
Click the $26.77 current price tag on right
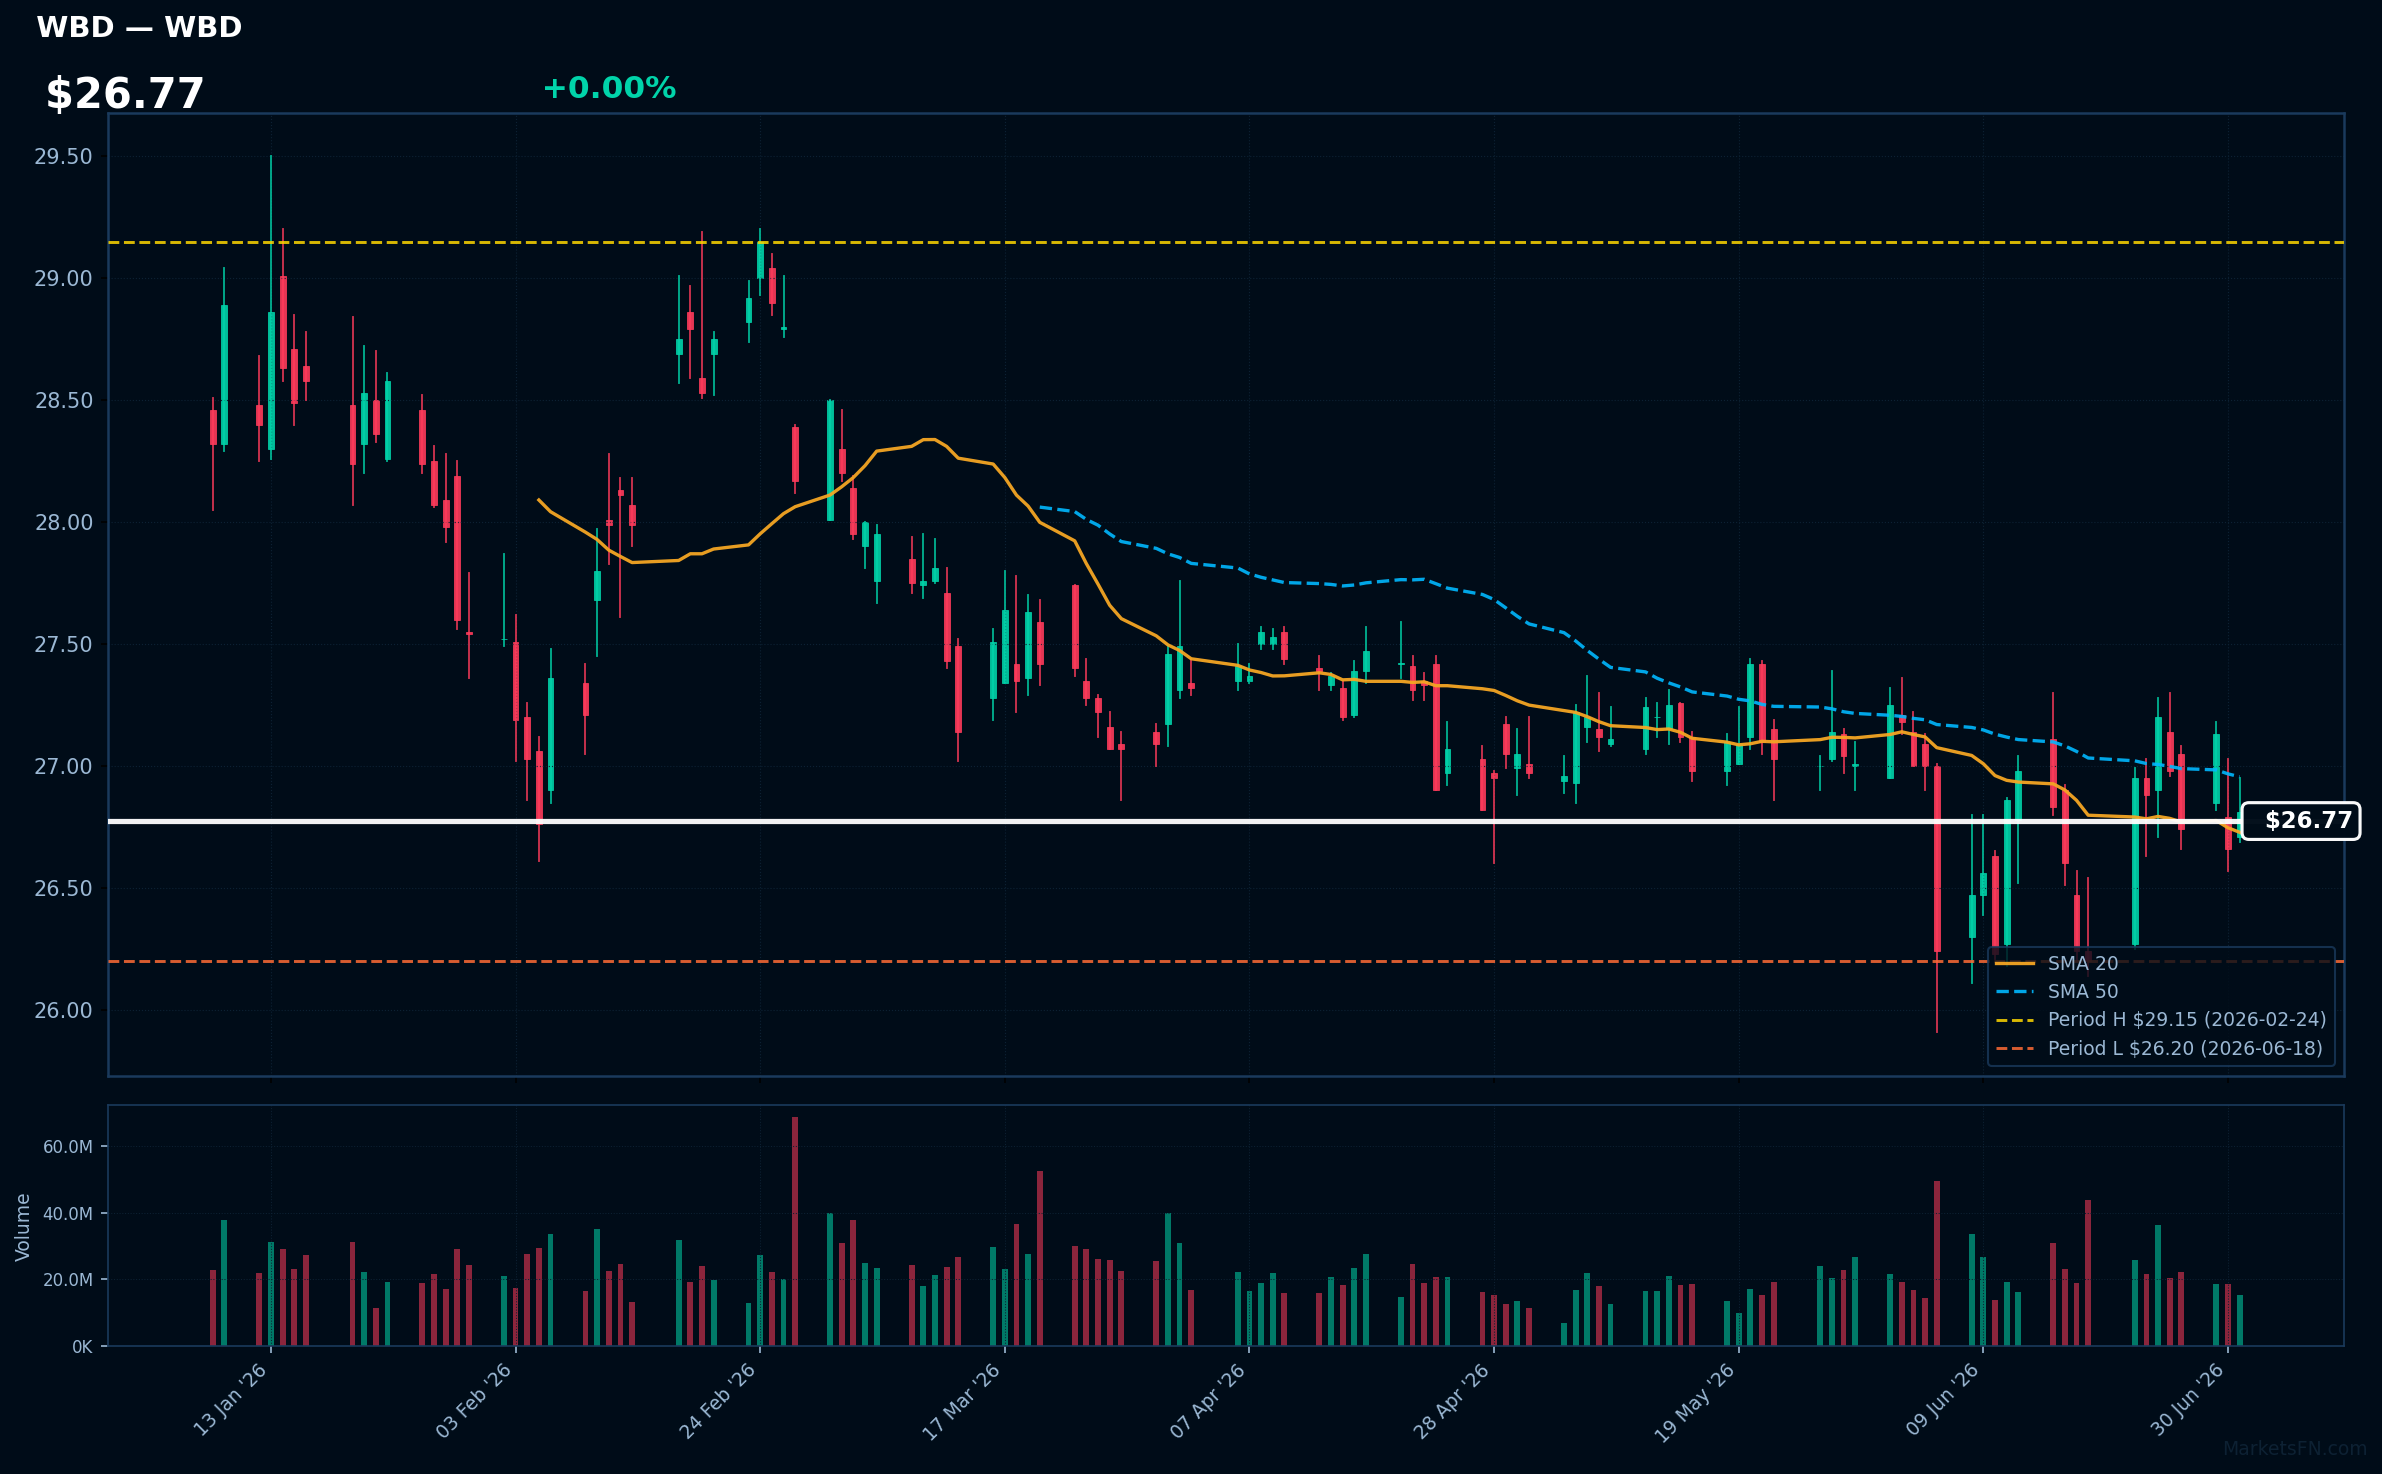[x=2300, y=821]
